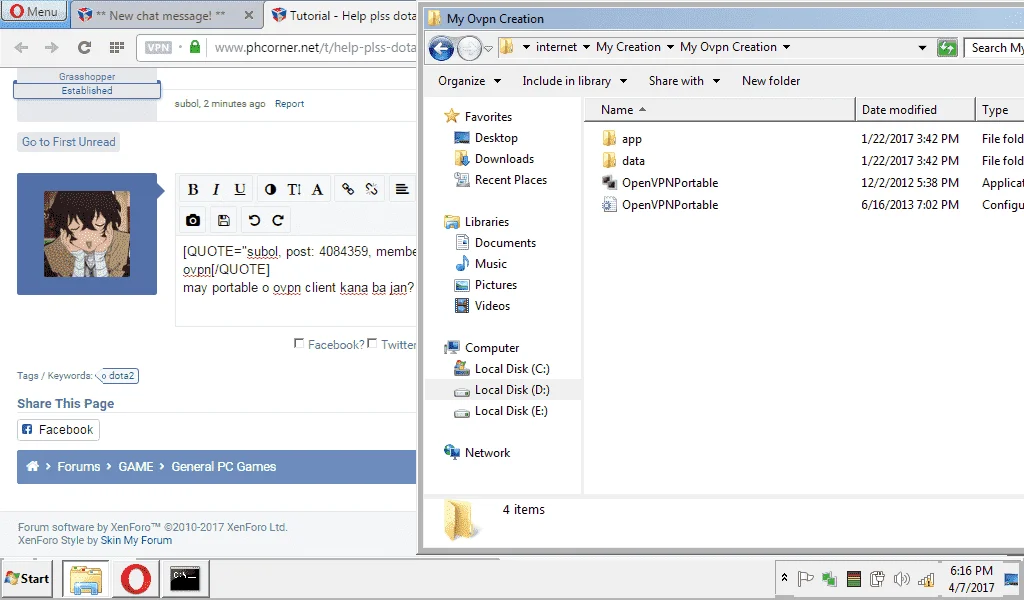Expand the arrow after 'My Ovpn Creation' in the path
1024x600 pixels.
click(x=786, y=47)
